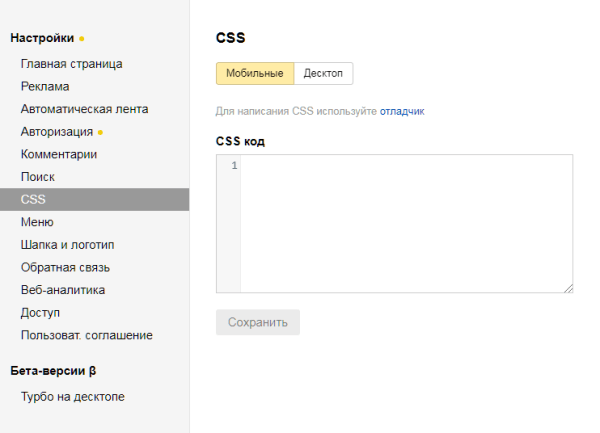Click inside the CSS код editor

(x=405, y=223)
